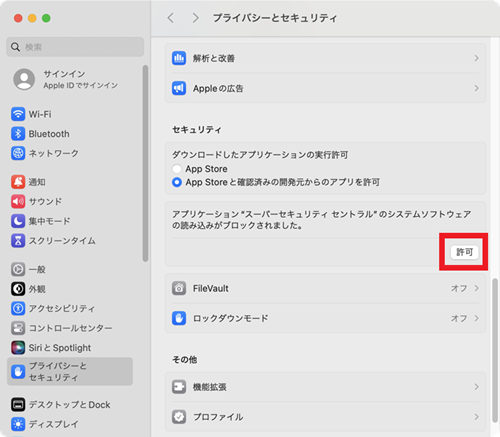Select デスクトップと Dock in the sidebar
The height and width of the screenshot is (437, 500).
(69, 405)
